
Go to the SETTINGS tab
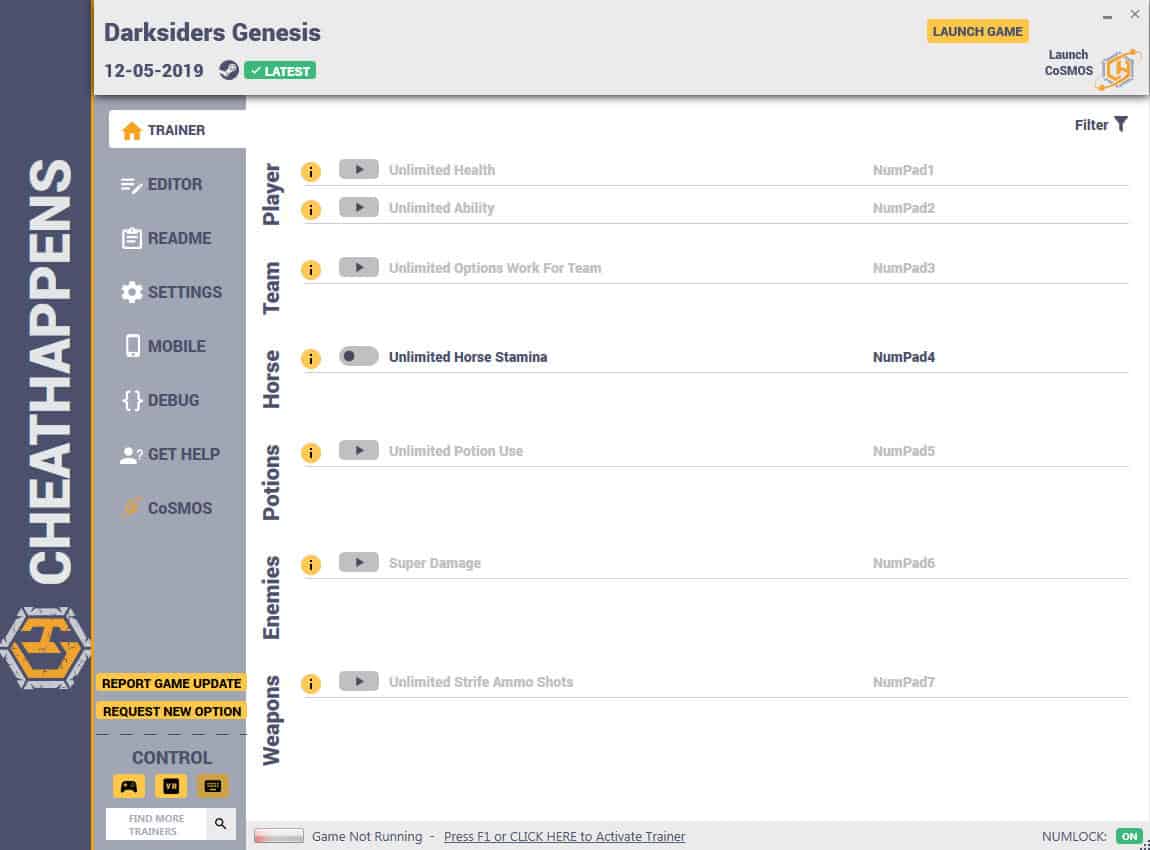pyautogui.click(x=171, y=292)
